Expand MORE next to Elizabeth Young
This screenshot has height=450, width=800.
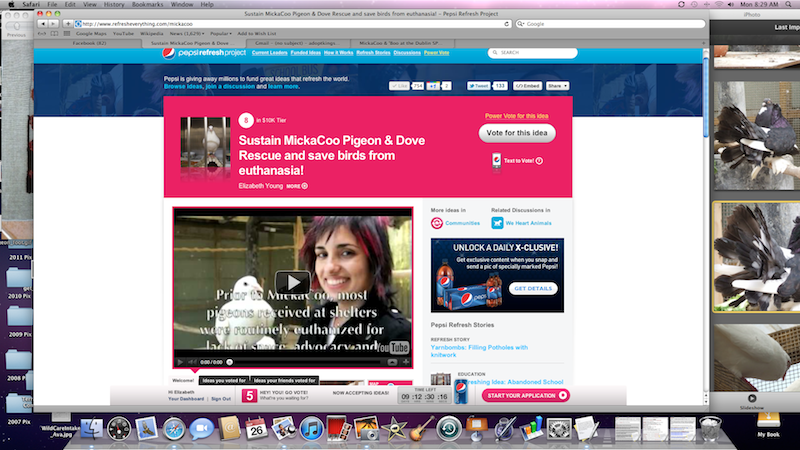point(297,186)
